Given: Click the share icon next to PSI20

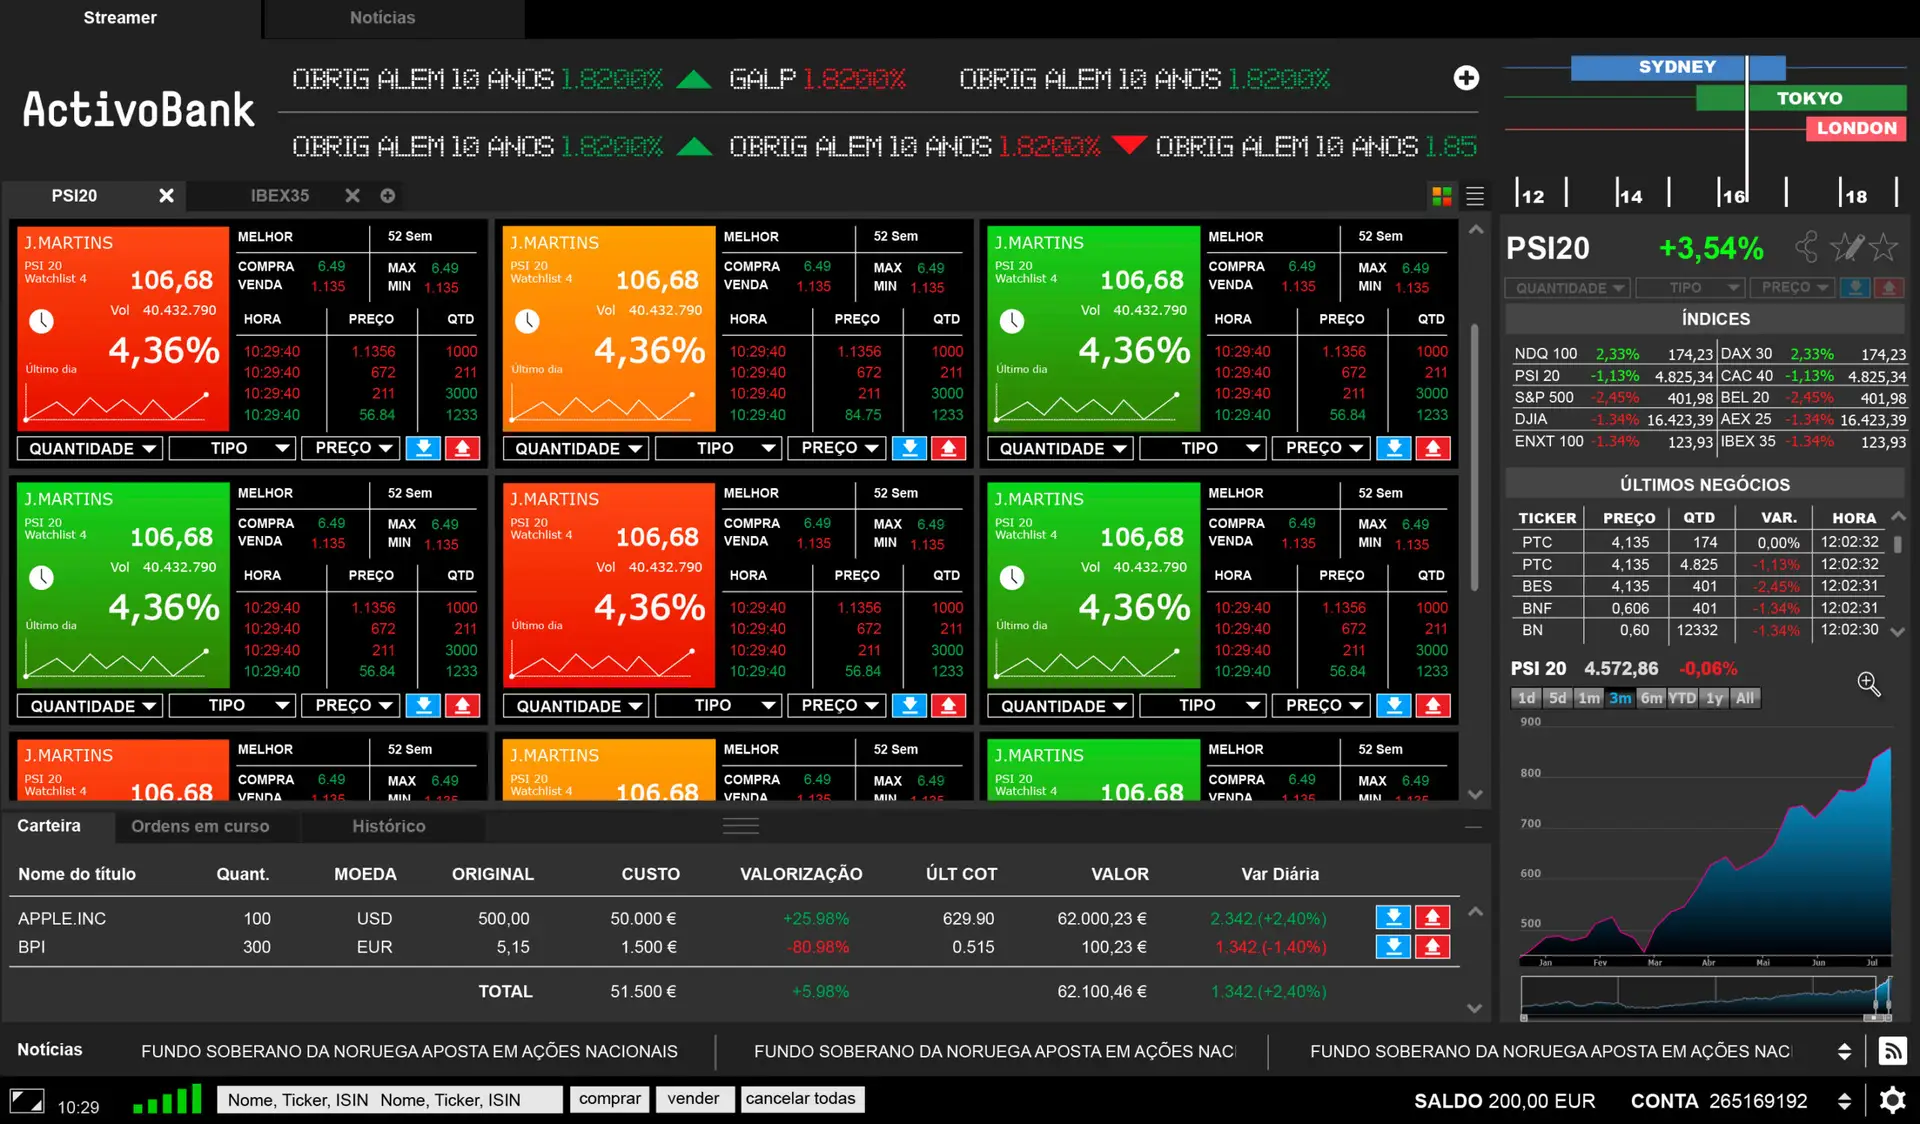Looking at the screenshot, I should (1806, 247).
